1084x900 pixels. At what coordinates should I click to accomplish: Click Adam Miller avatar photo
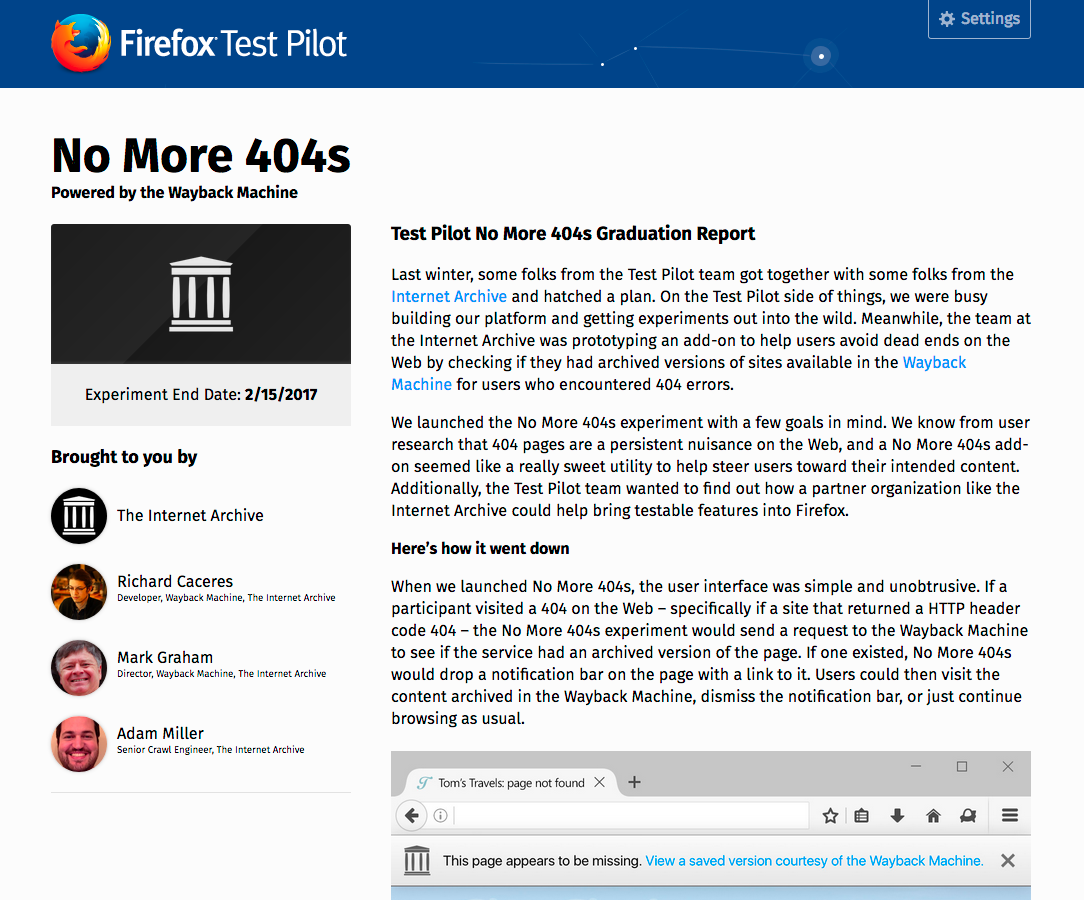pyautogui.click(x=79, y=744)
